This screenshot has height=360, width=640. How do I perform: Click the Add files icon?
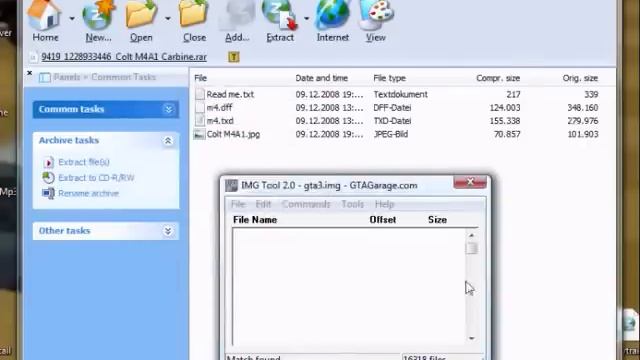[x=237, y=16]
